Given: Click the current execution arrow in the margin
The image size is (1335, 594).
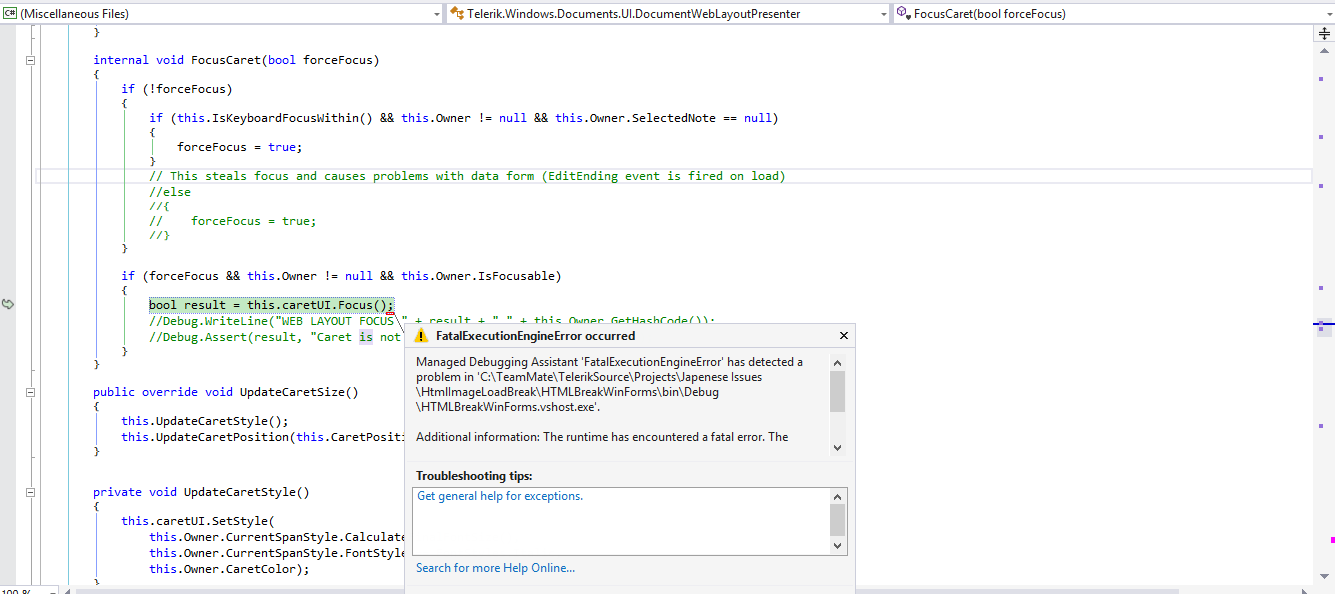Looking at the screenshot, I should pos(8,304).
